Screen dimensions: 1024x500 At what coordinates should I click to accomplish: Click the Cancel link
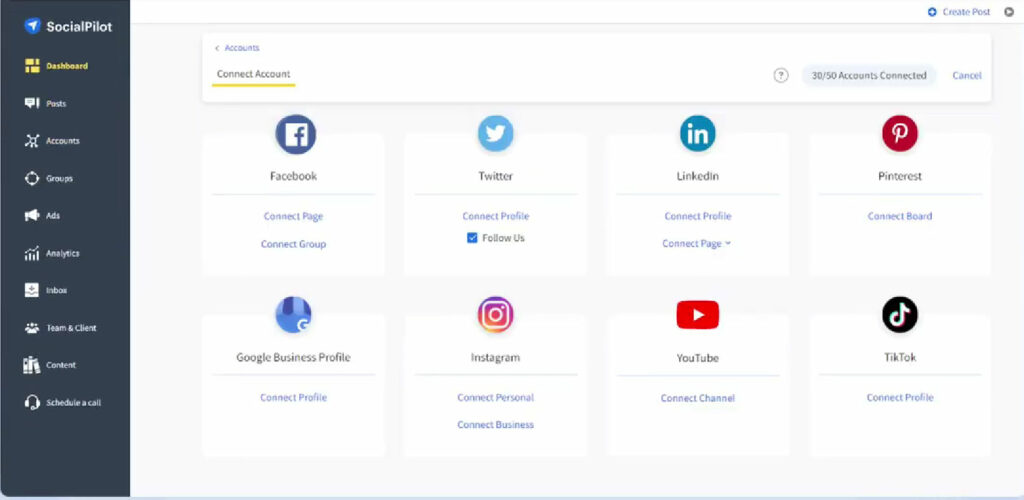(967, 76)
